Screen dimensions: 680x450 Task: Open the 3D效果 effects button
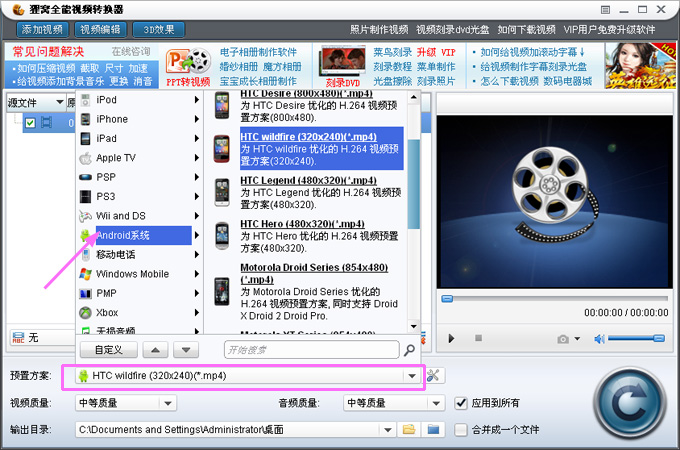(x=159, y=29)
